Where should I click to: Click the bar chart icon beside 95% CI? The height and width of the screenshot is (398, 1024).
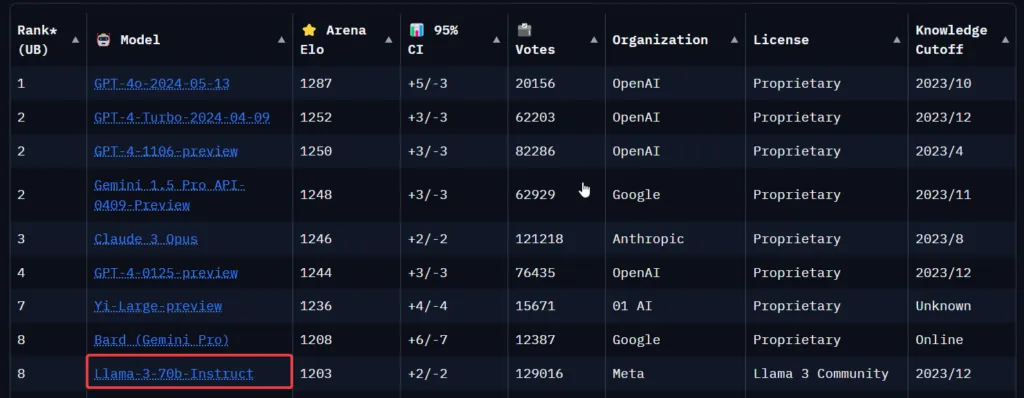[416, 30]
